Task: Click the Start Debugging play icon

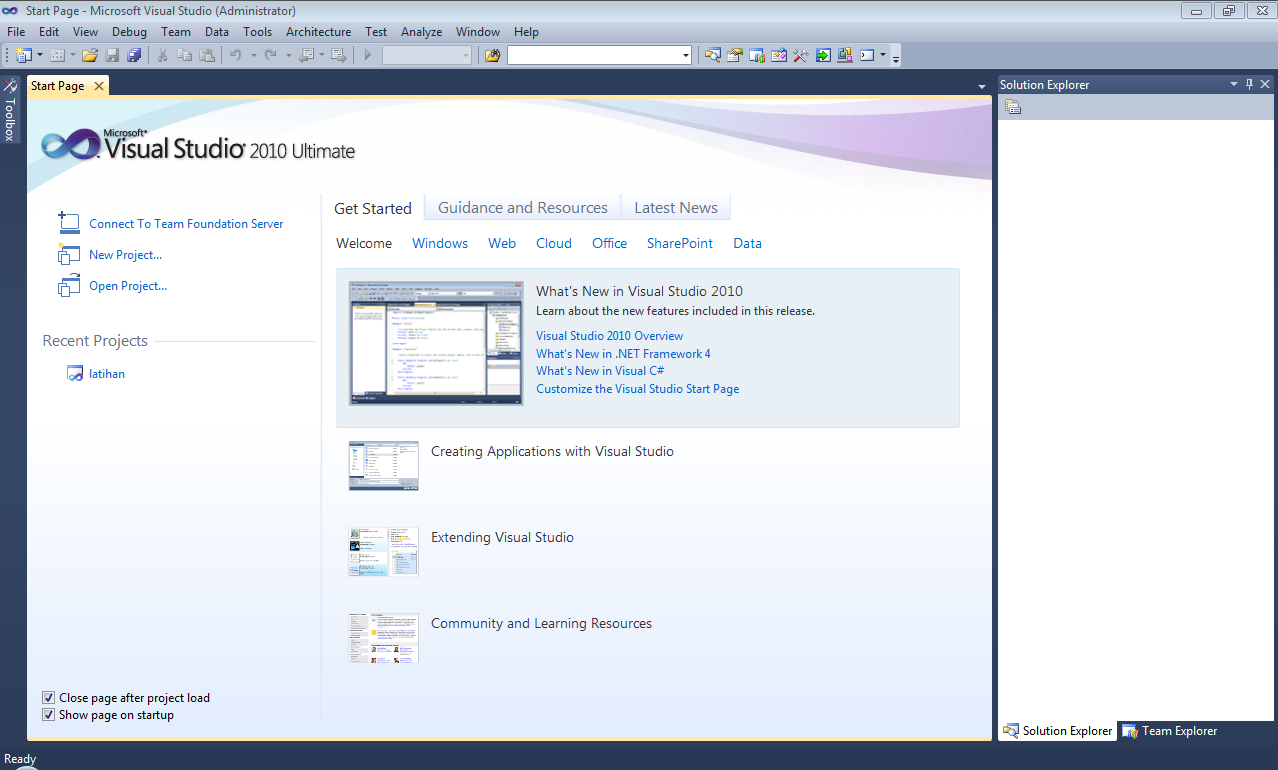Action: (x=368, y=55)
